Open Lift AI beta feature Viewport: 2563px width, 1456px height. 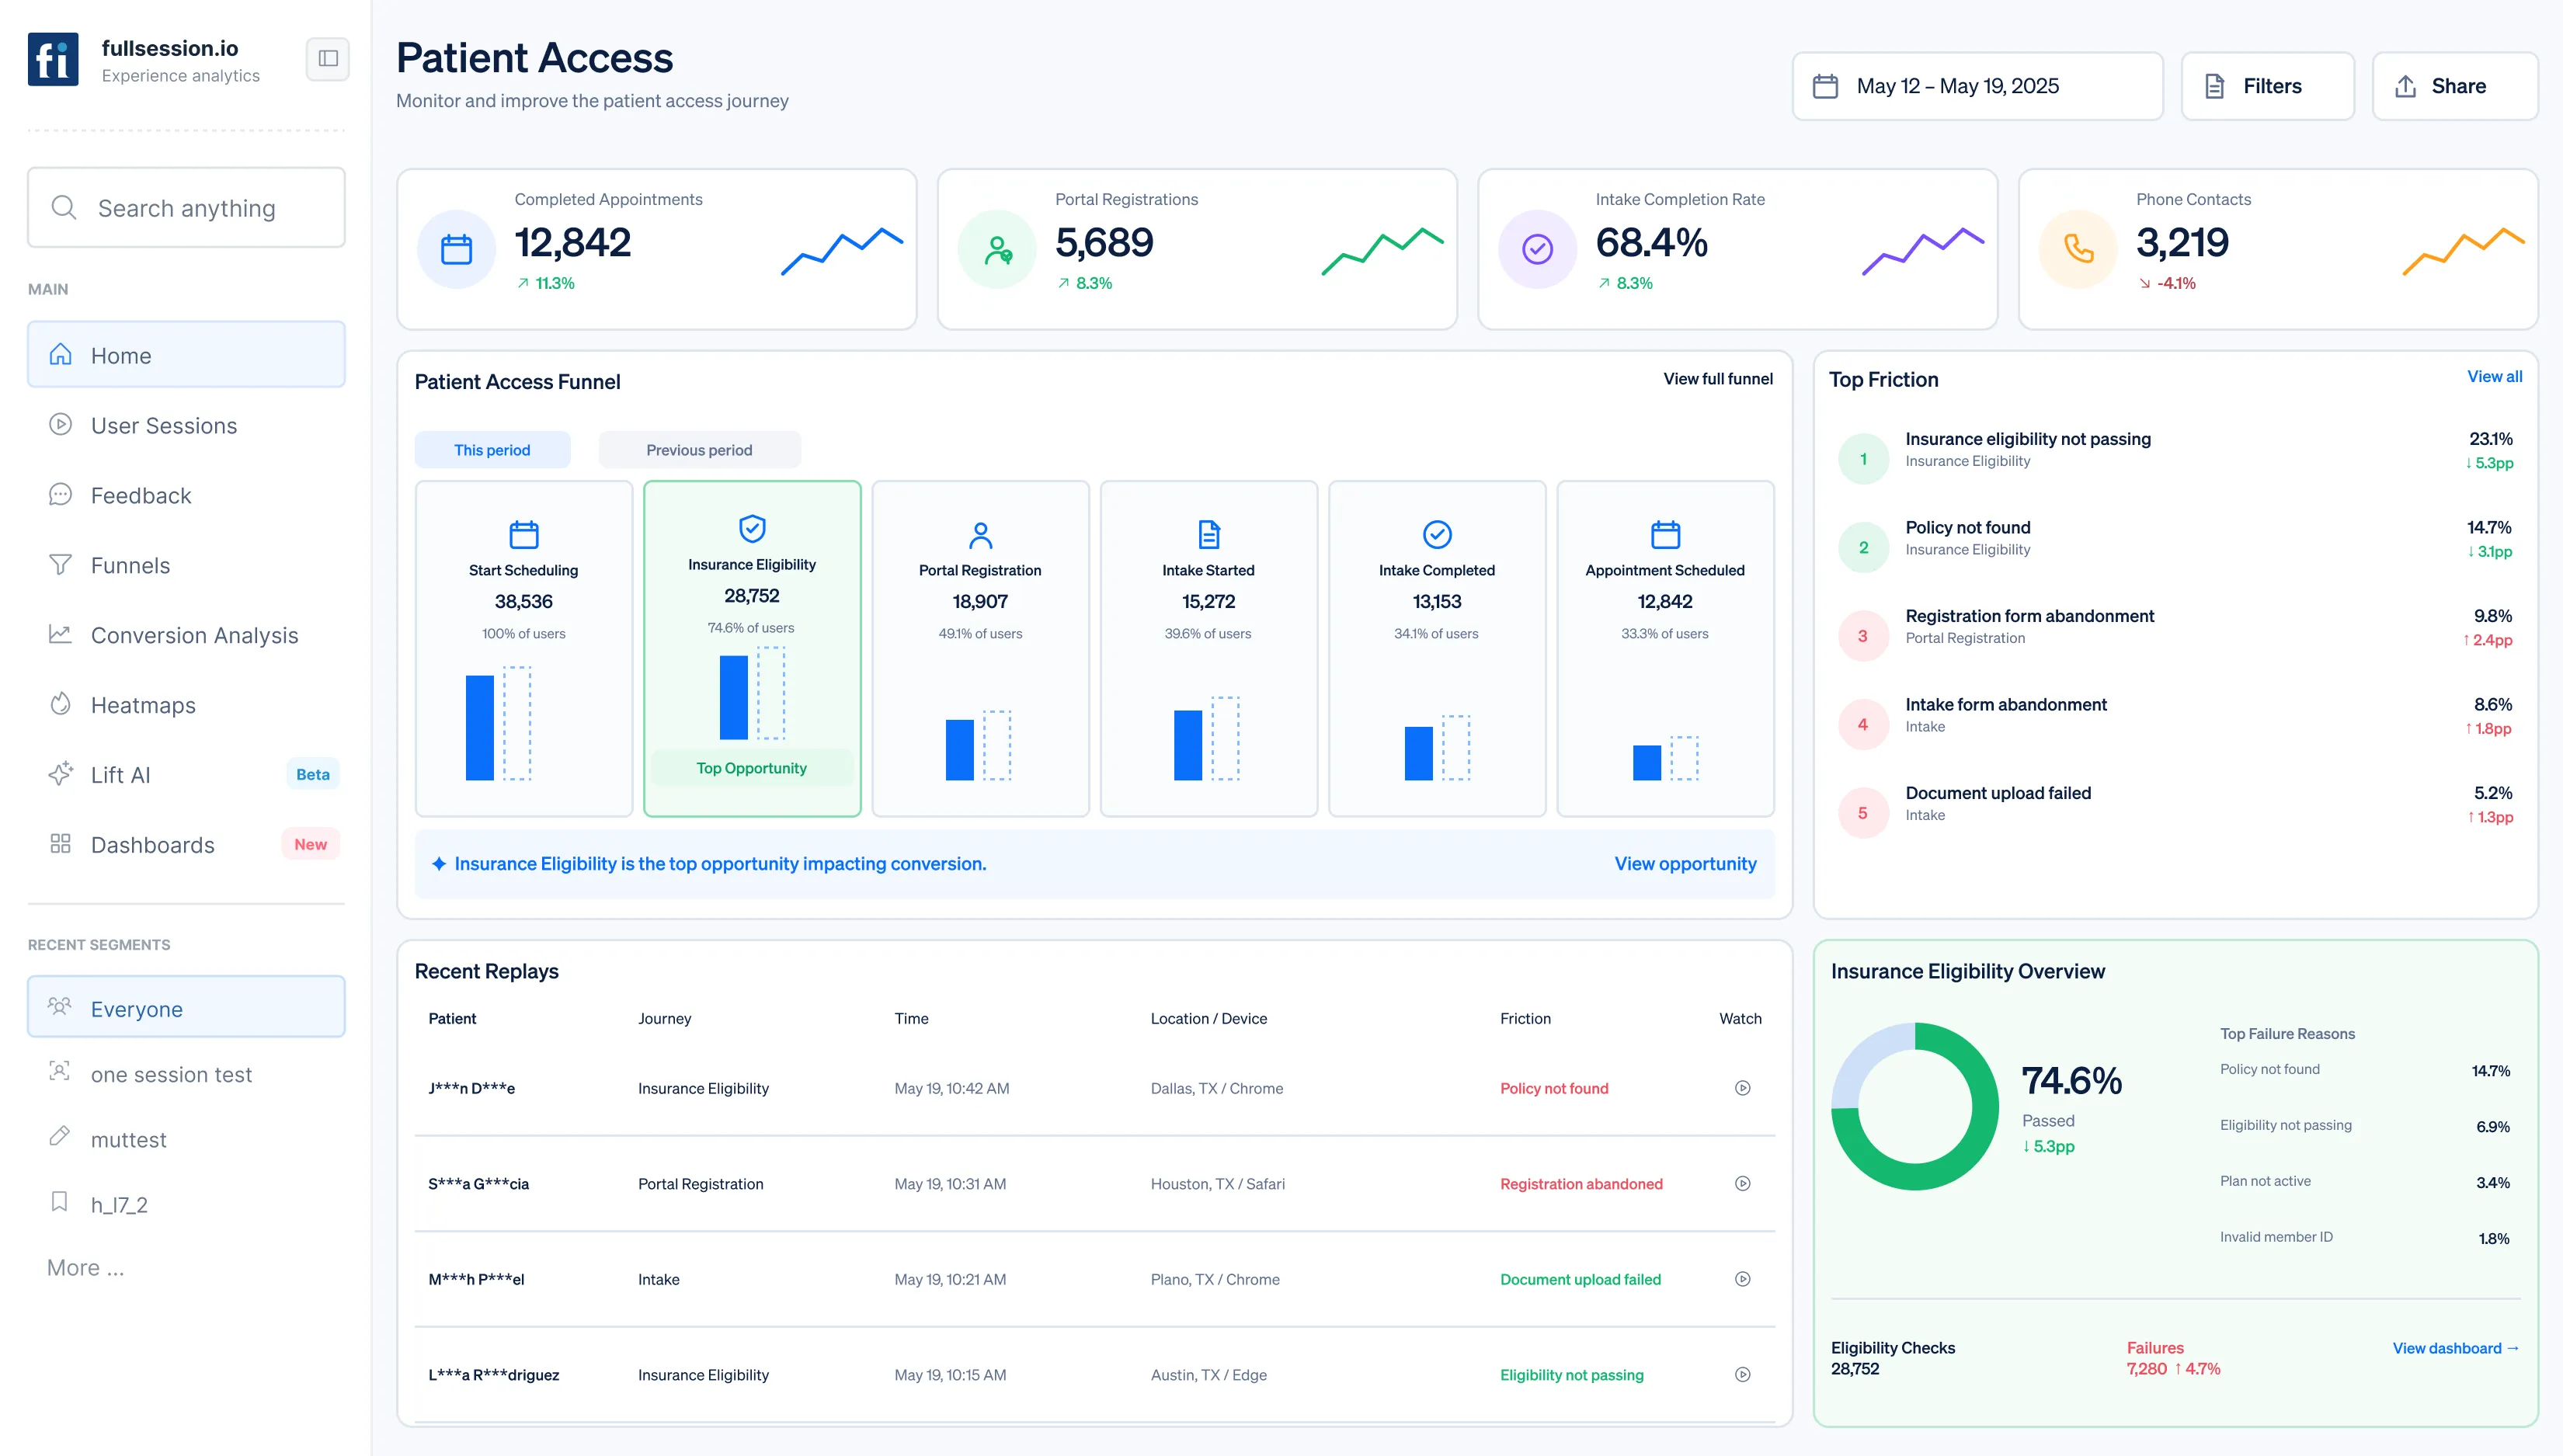pos(186,775)
